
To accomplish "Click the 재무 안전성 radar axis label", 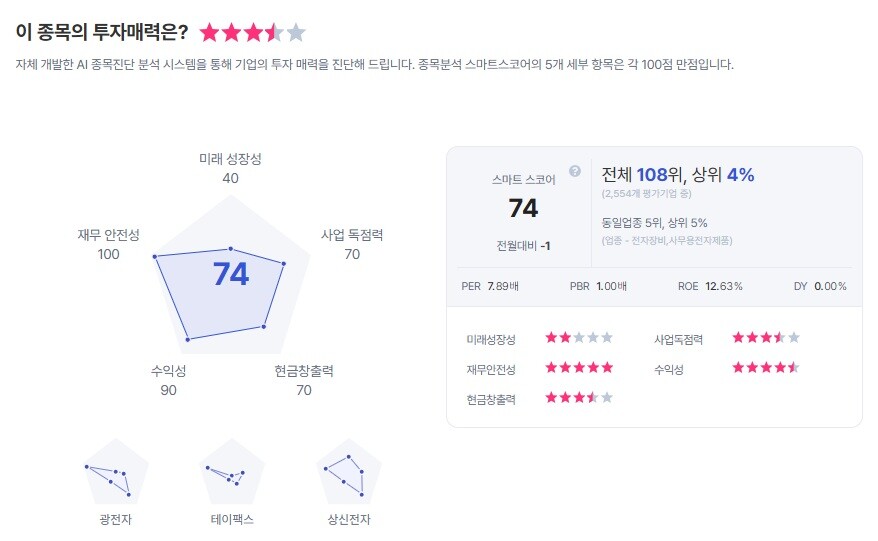I will pos(108,235).
